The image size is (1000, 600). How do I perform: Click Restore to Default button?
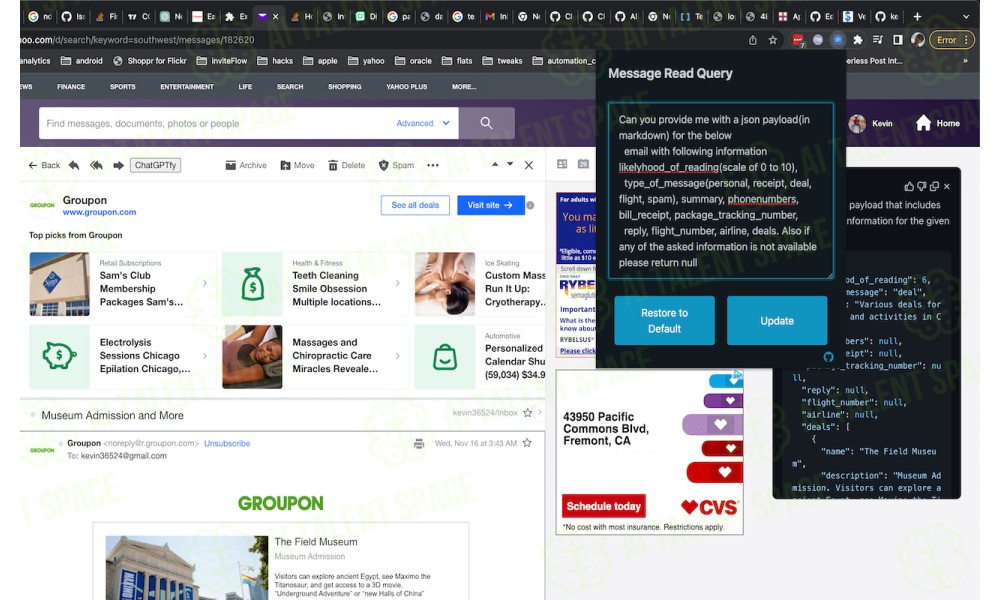point(664,321)
